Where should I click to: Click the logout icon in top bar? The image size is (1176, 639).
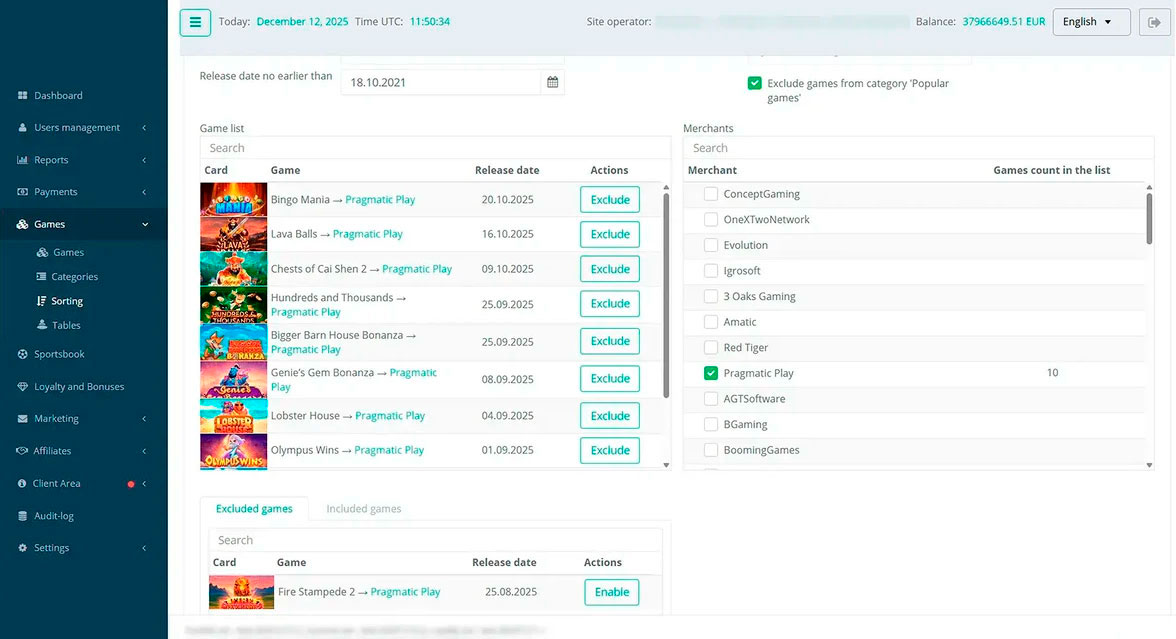tap(1154, 22)
